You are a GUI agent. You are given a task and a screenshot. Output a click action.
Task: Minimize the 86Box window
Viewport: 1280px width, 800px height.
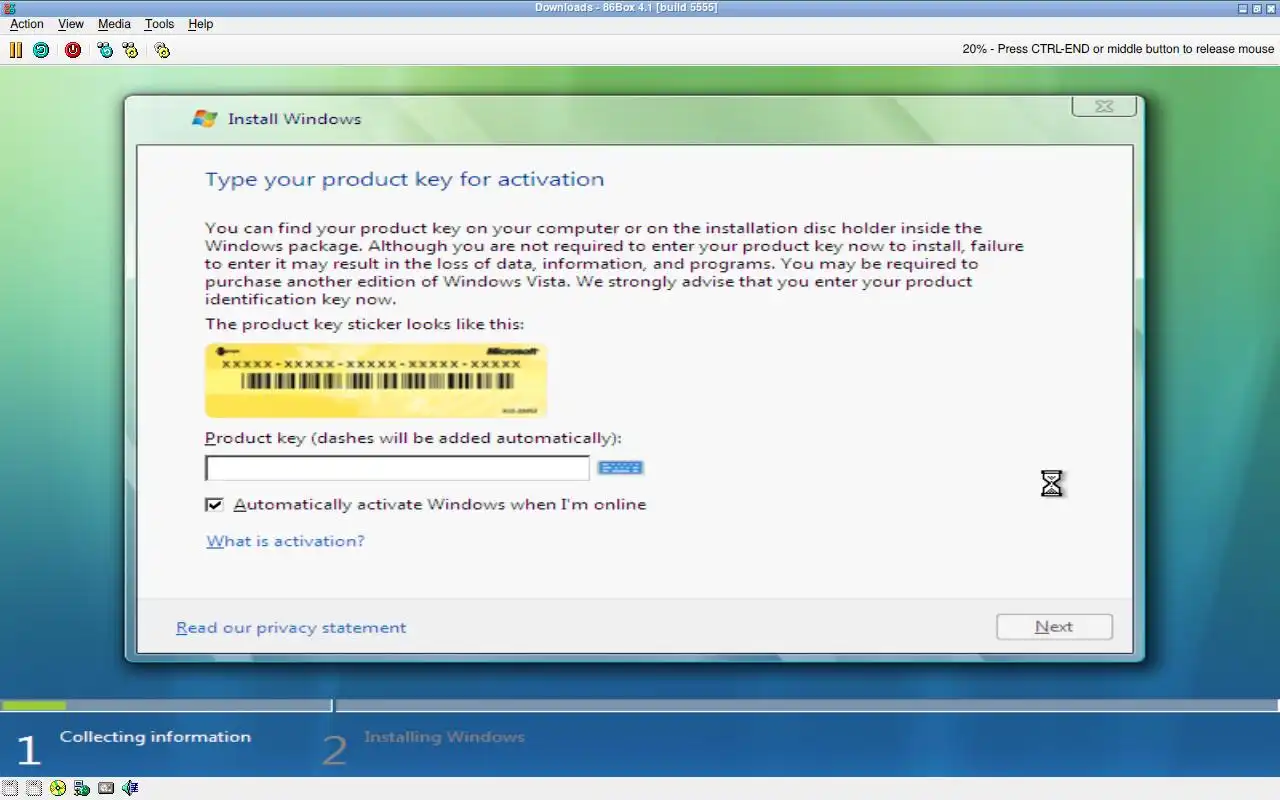coord(1243,8)
